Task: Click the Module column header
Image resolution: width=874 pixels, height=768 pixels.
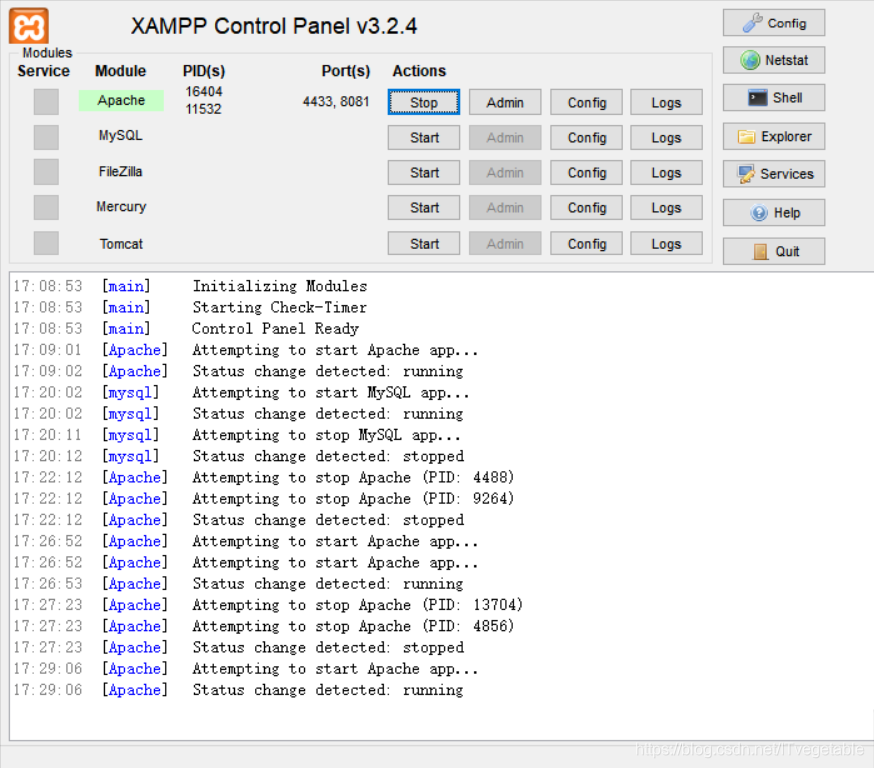Action: [x=120, y=71]
